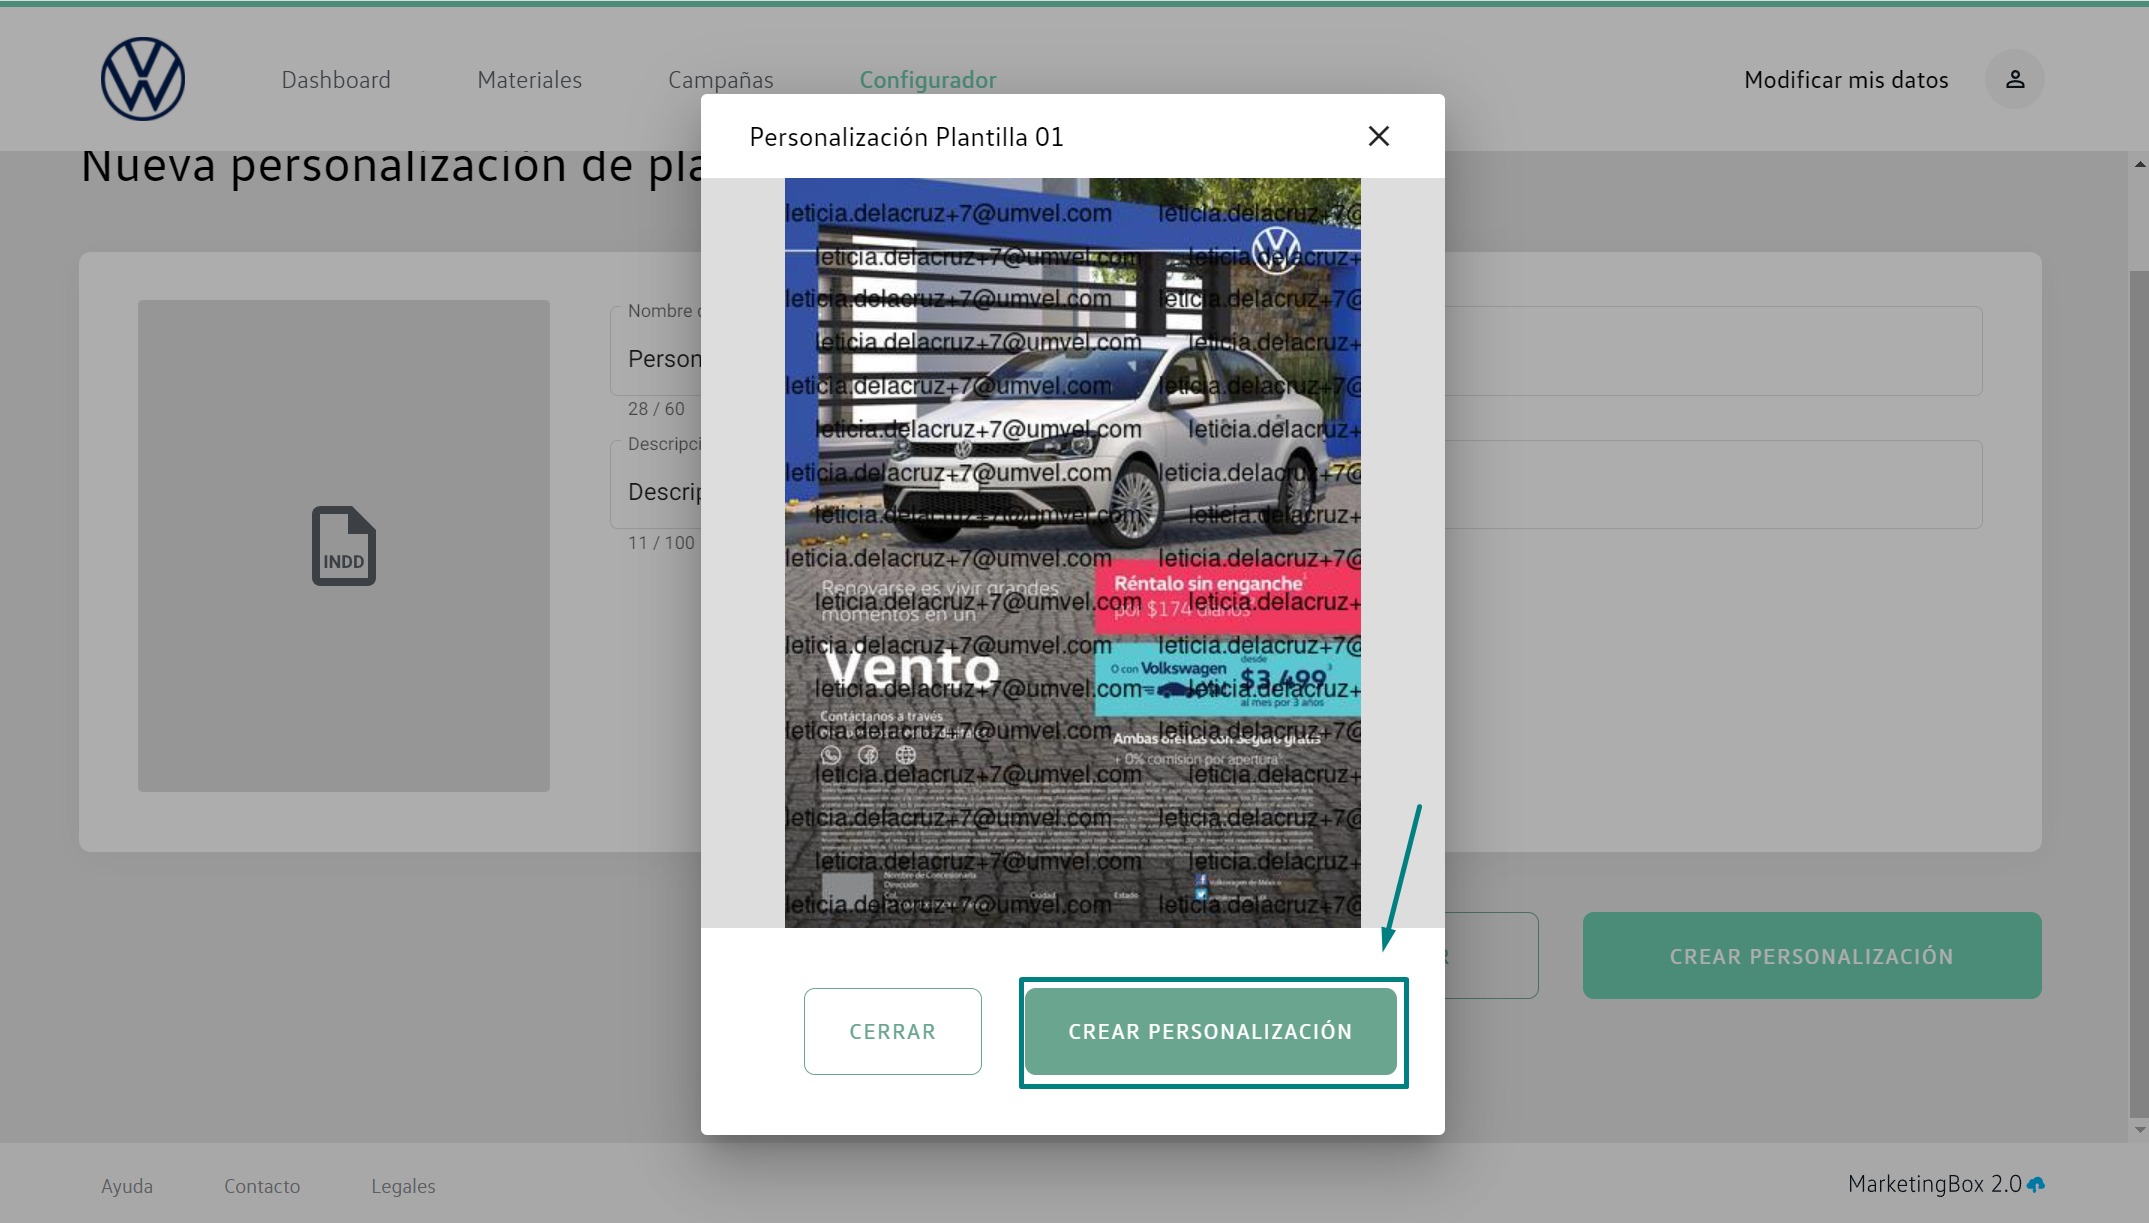Open the Dashboard menu item
This screenshot has width=2149, height=1223.
336,80
